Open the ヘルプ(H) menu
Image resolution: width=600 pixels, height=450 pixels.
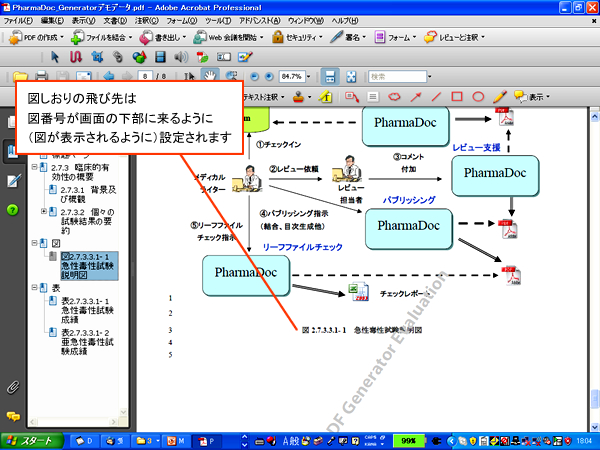coord(345,21)
